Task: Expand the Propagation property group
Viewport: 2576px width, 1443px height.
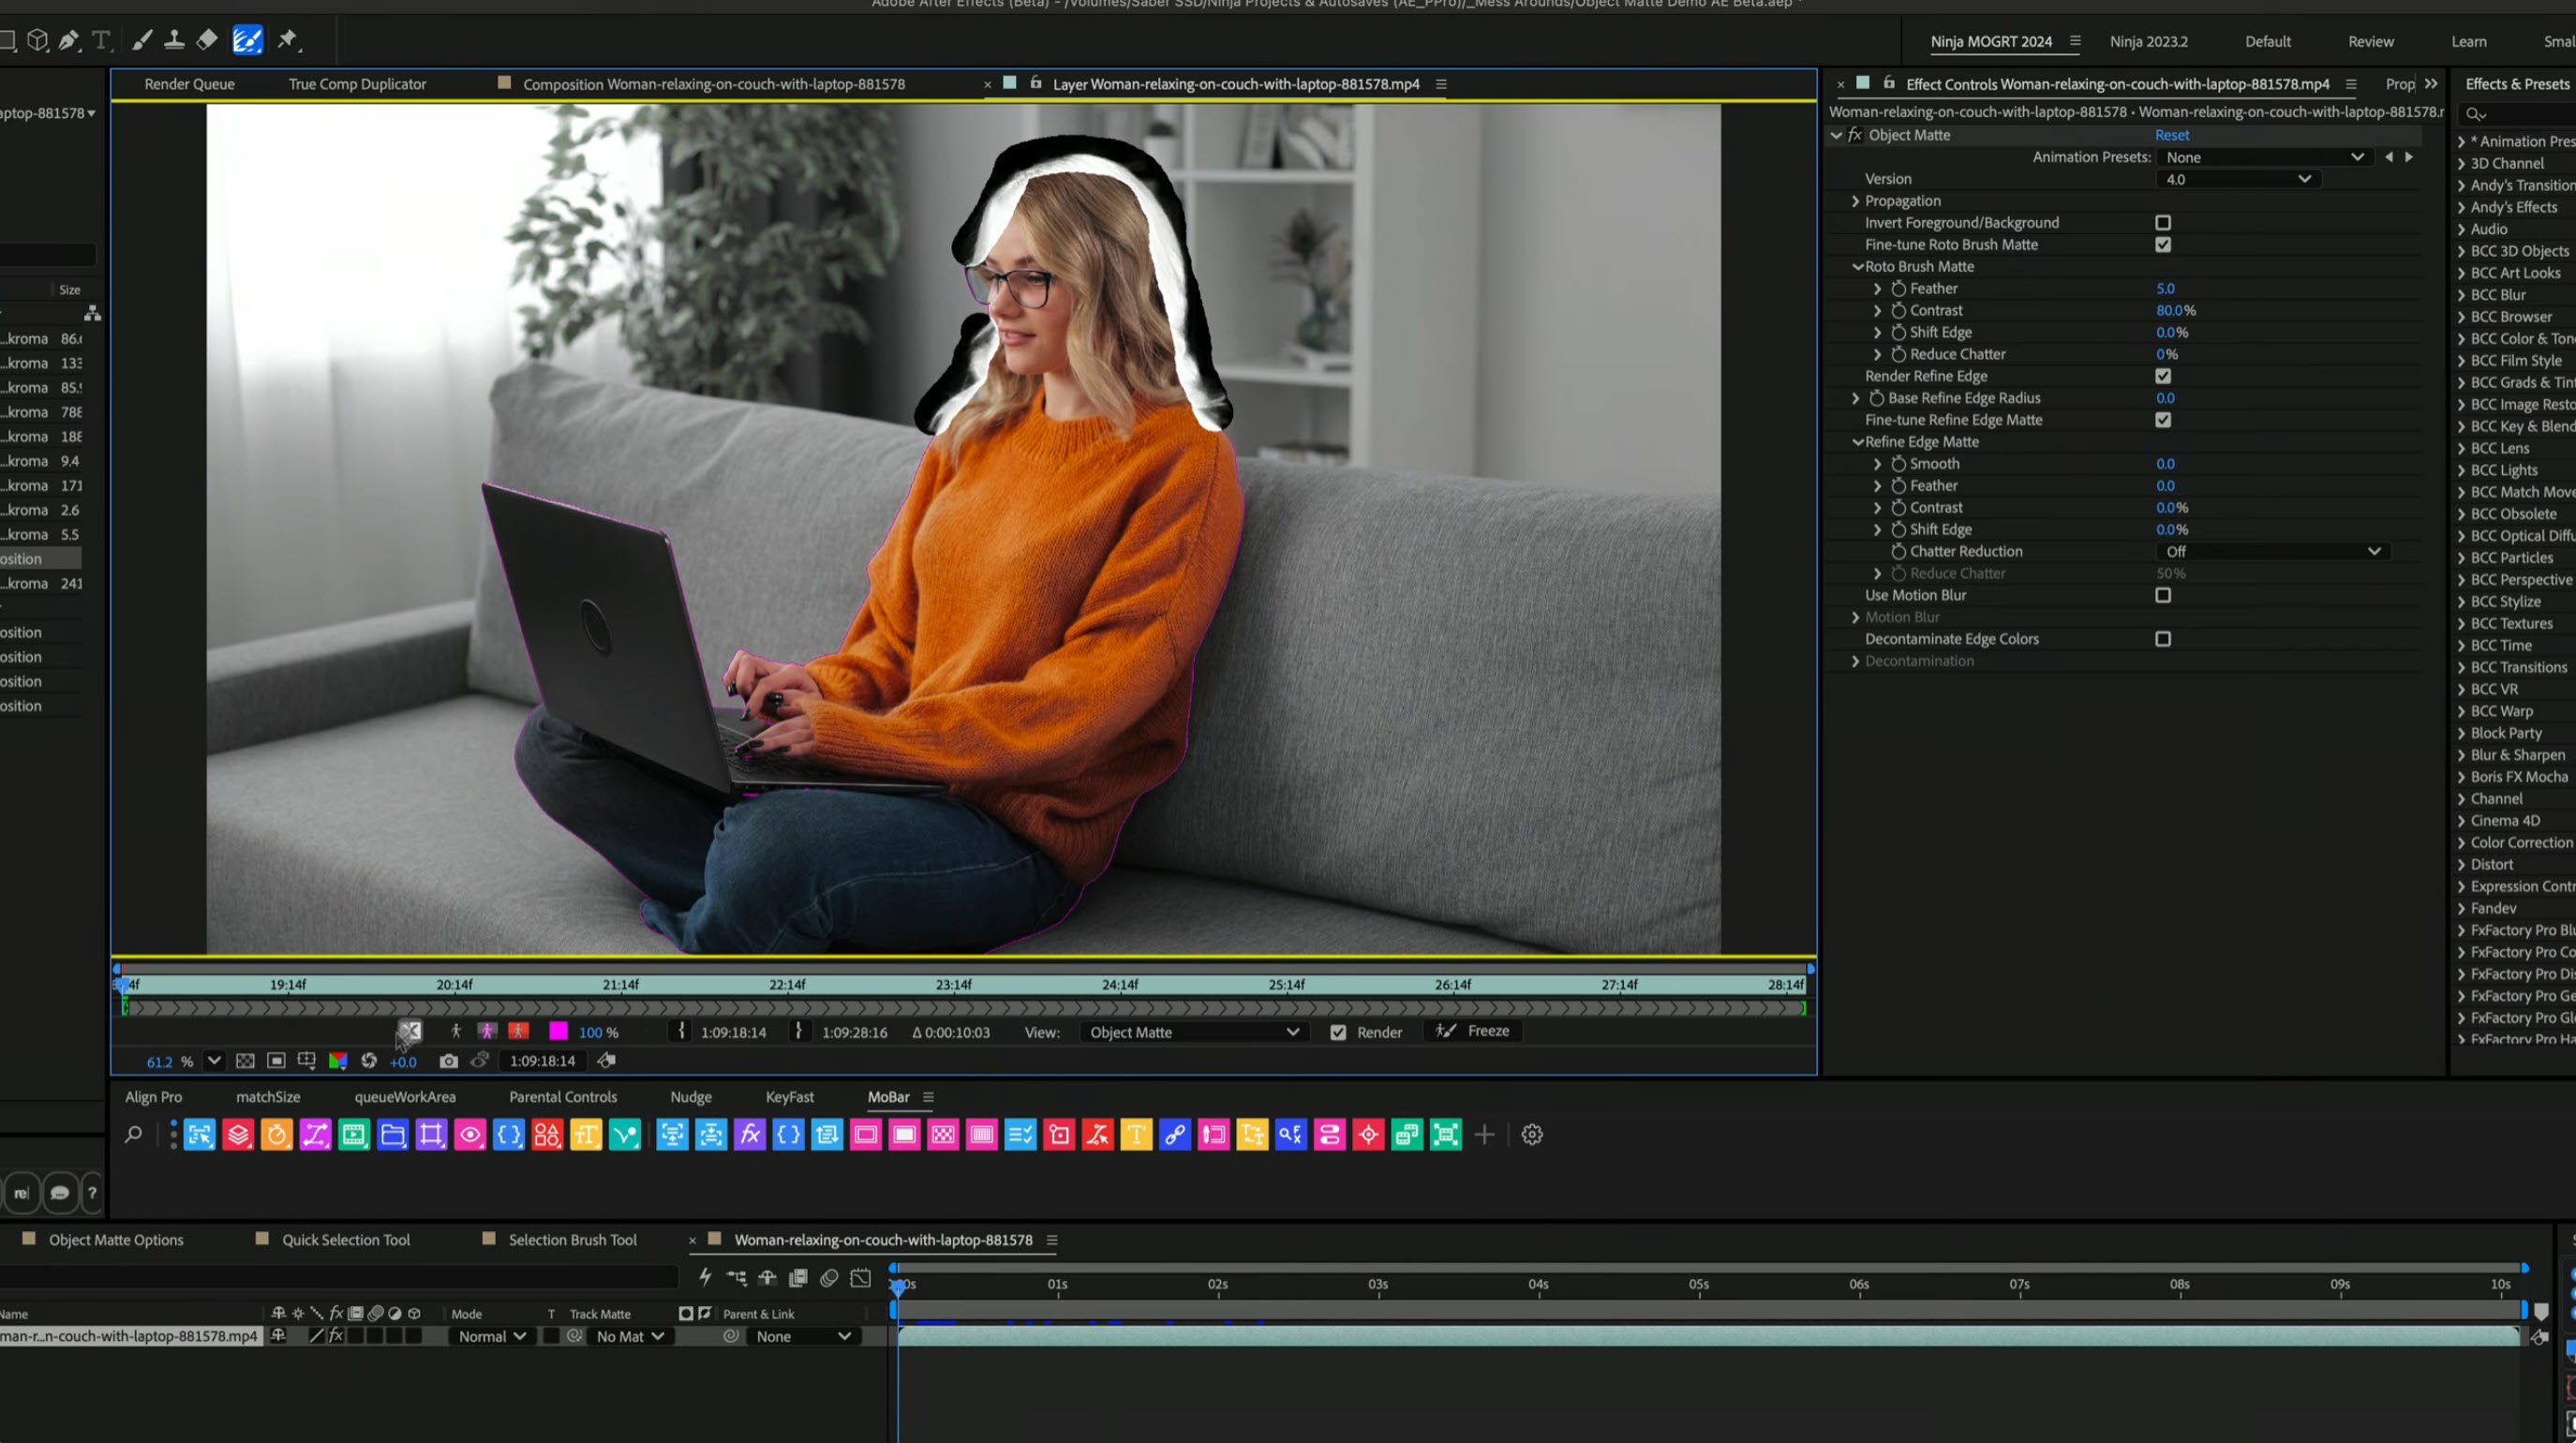Action: pyautogui.click(x=1855, y=201)
